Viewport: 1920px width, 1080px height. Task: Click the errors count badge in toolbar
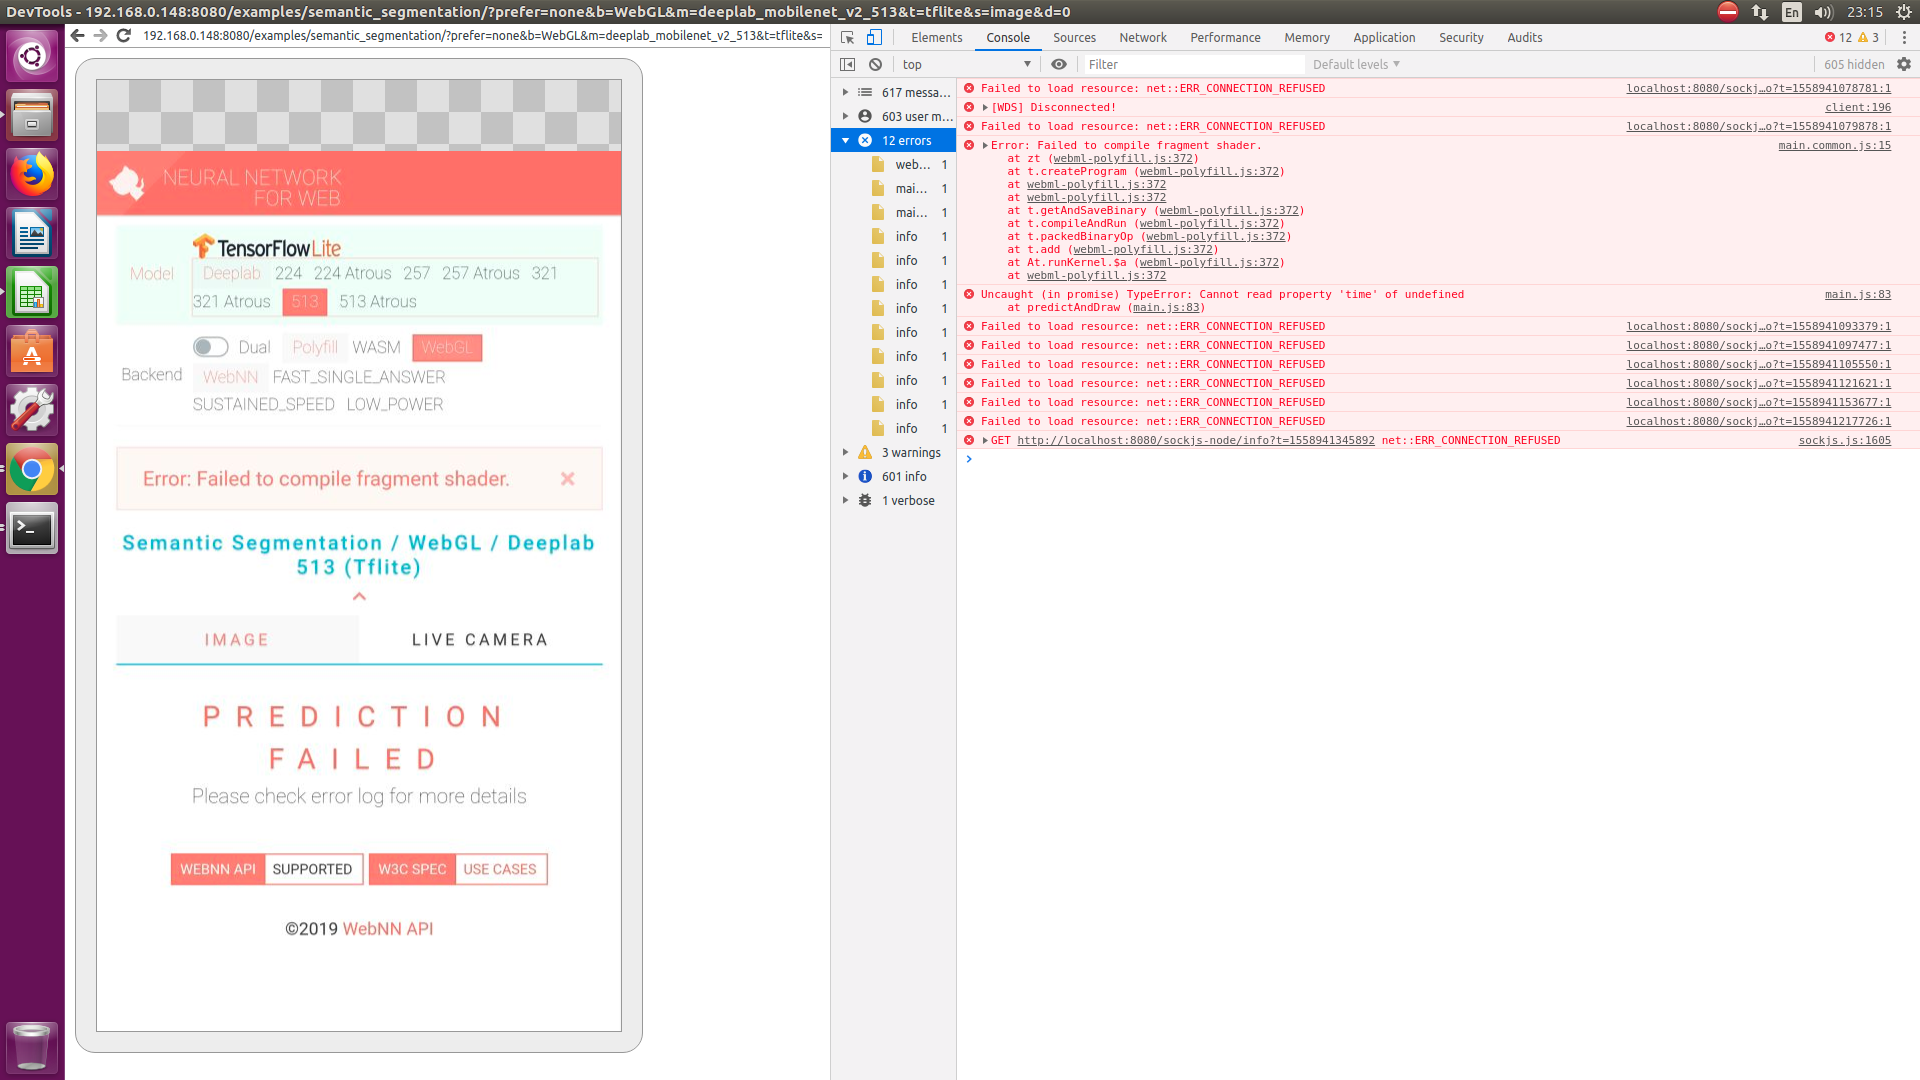click(1838, 37)
